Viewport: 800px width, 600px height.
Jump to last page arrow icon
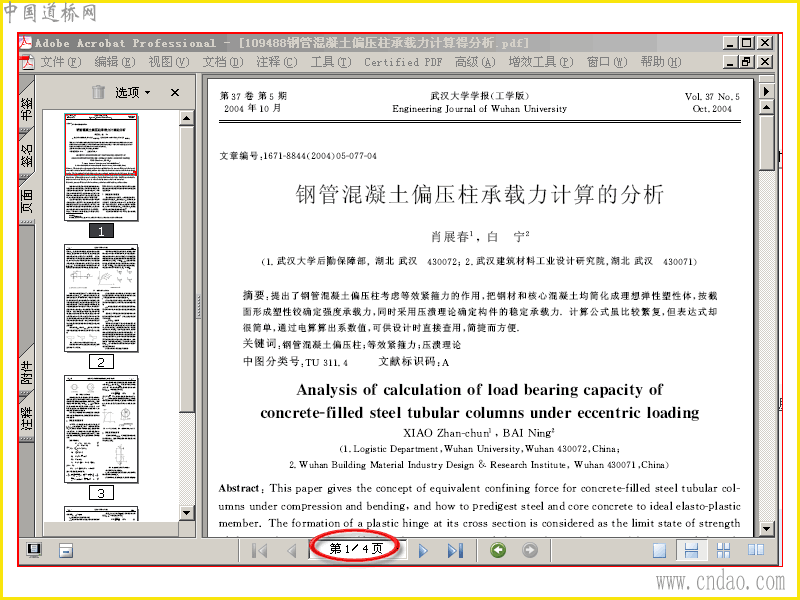[455, 551]
